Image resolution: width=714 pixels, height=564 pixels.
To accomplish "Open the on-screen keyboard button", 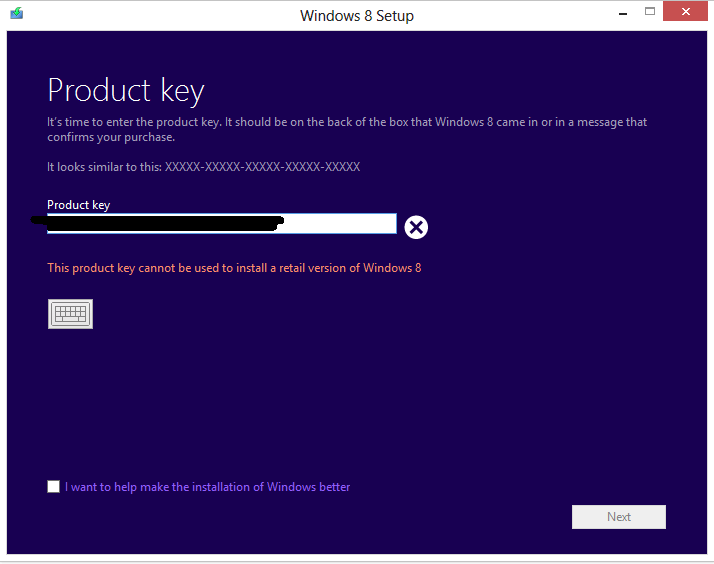I will tap(71, 314).
